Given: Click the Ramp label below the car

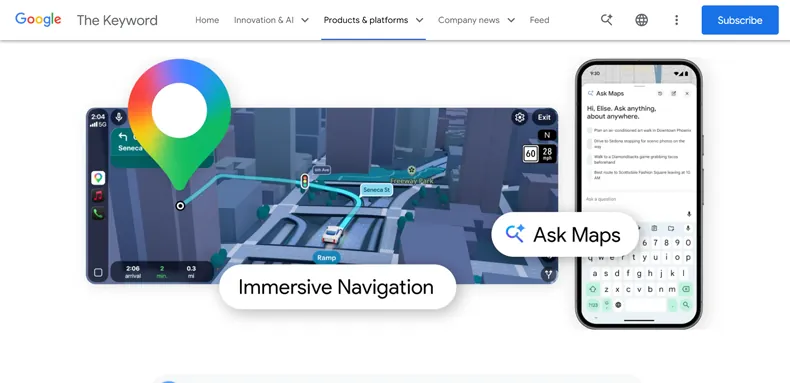Looking at the screenshot, I should (x=326, y=258).
